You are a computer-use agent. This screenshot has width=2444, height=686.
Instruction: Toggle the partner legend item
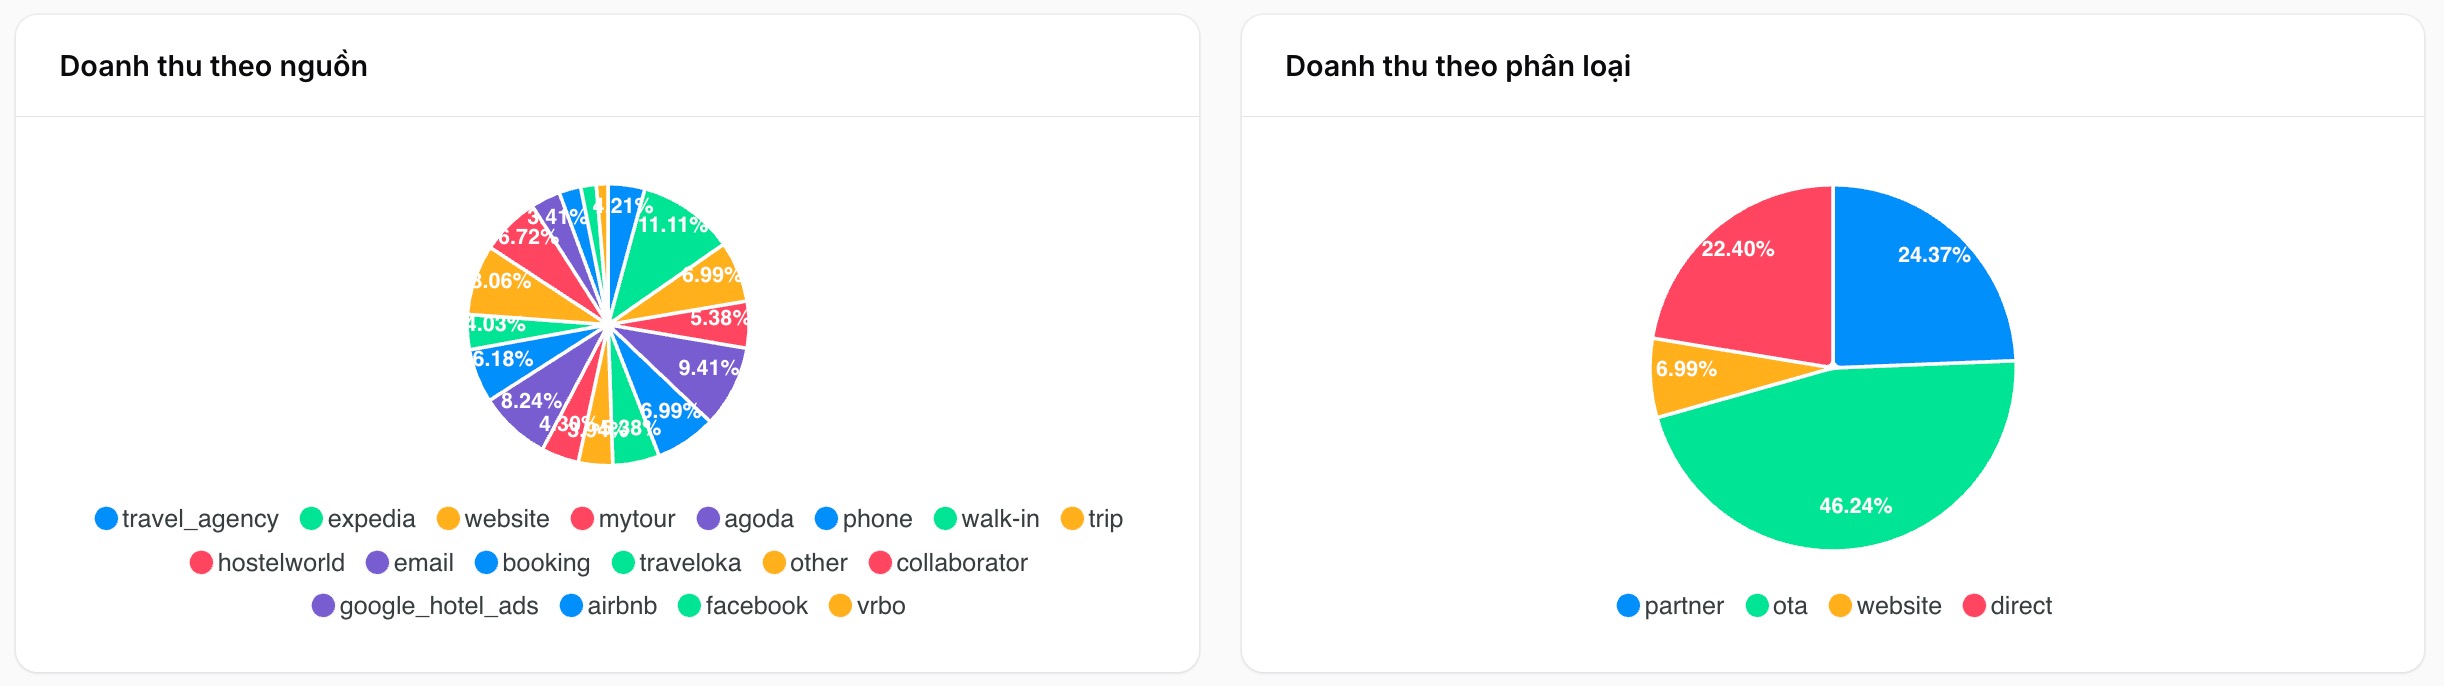1671,606
